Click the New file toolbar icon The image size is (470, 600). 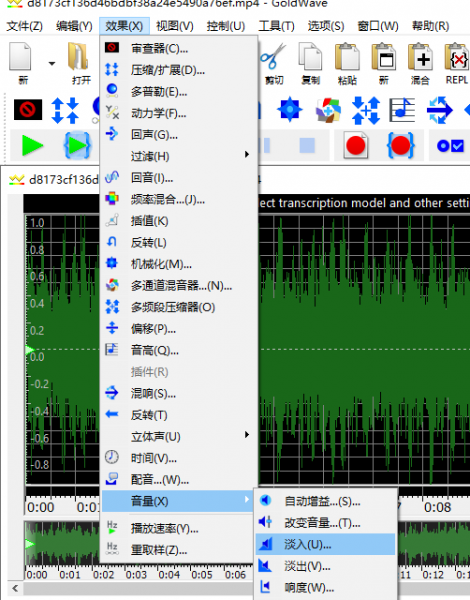(x=20, y=57)
